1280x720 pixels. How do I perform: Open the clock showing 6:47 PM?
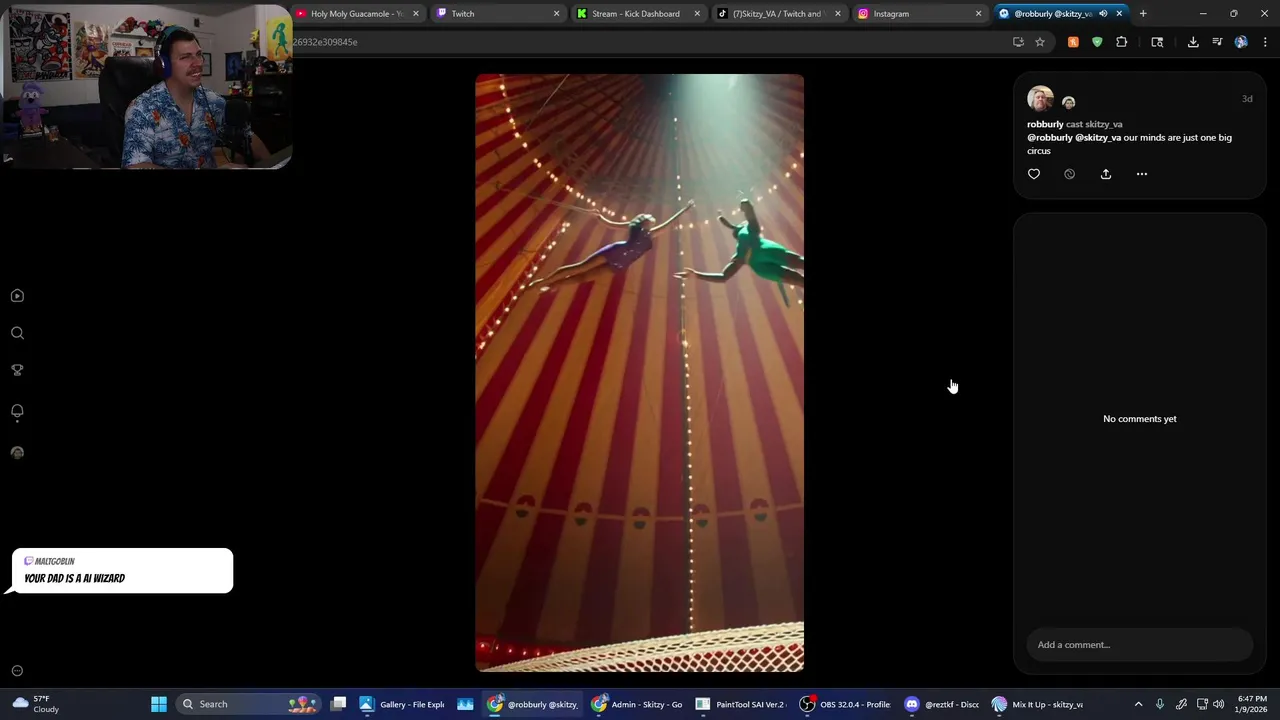[1252, 704]
